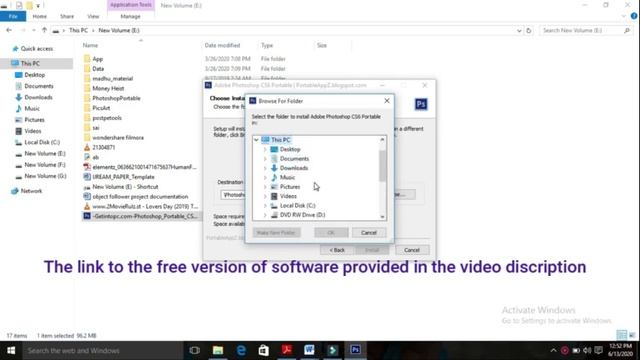The width and height of the screenshot is (640, 360).
Task: Expand Downloads in Browse For Folder tree
Action: point(265,168)
